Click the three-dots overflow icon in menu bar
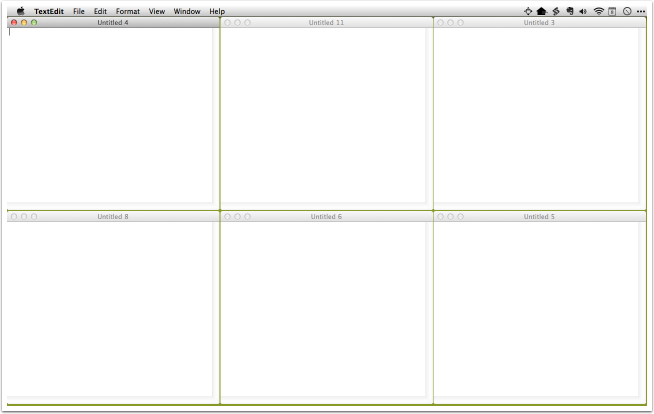 coord(640,11)
